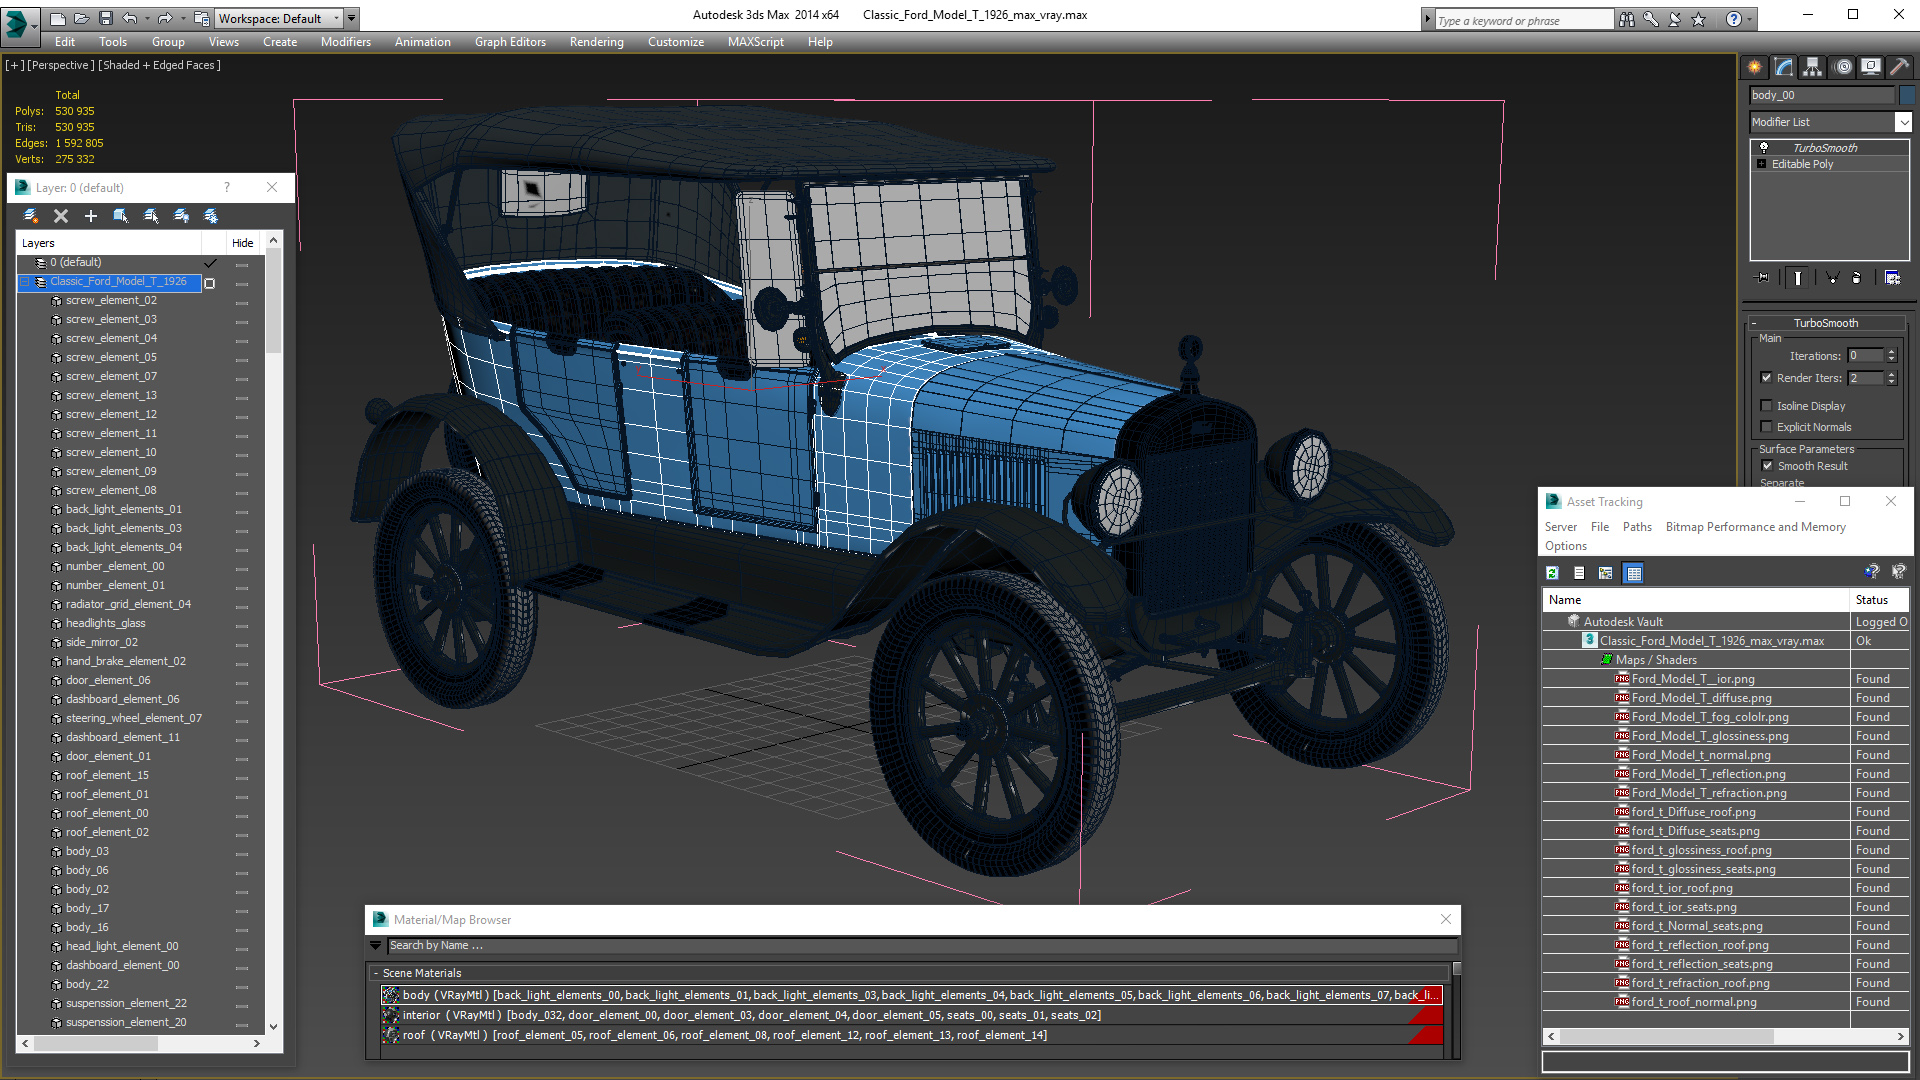
Task: Enable the Isoline Display checkbox
Action: click(x=1766, y=406)
